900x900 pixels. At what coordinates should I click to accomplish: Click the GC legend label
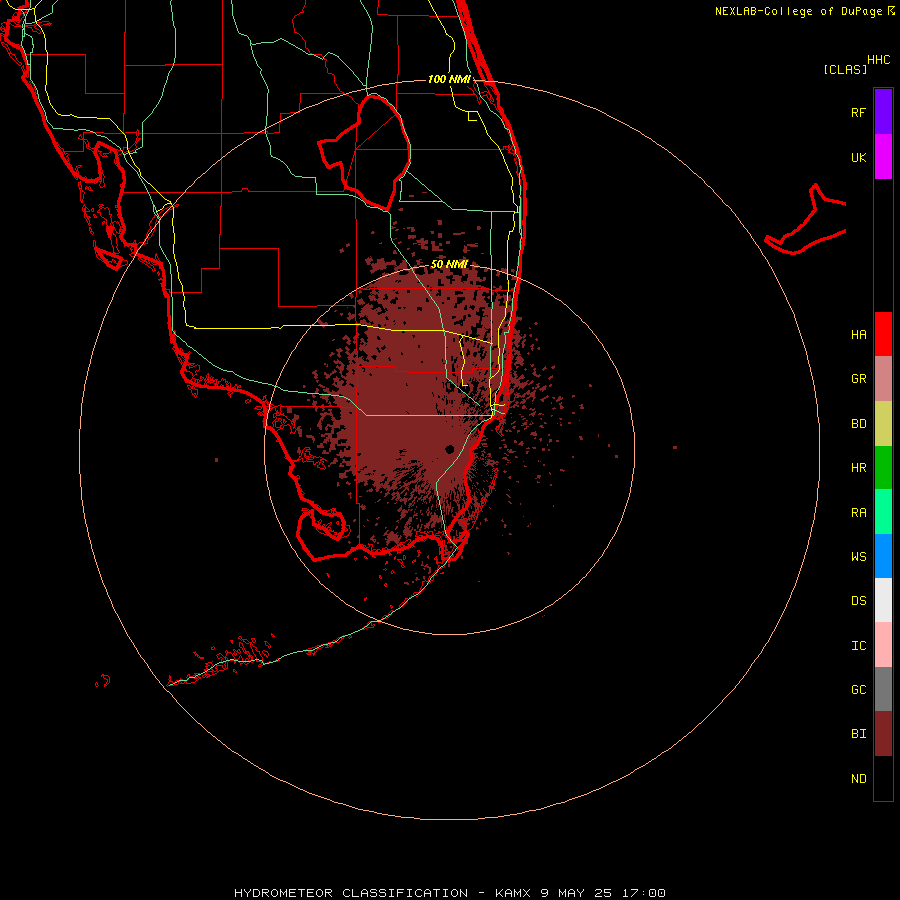pyautogui.click(x=858, y=690)
